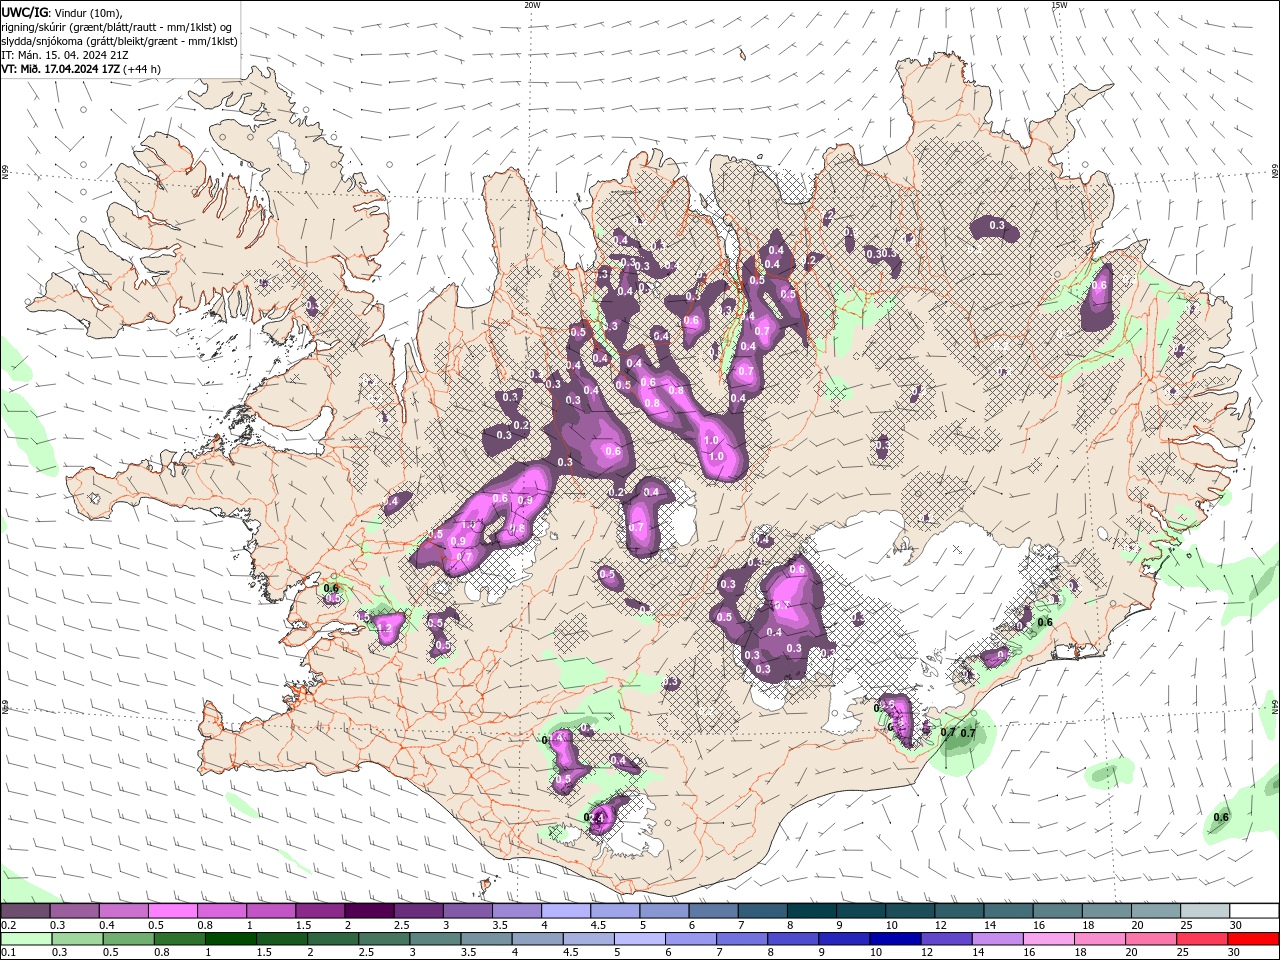
Task: Click the '20W' longitude label at top
Action: click(532, 5)
